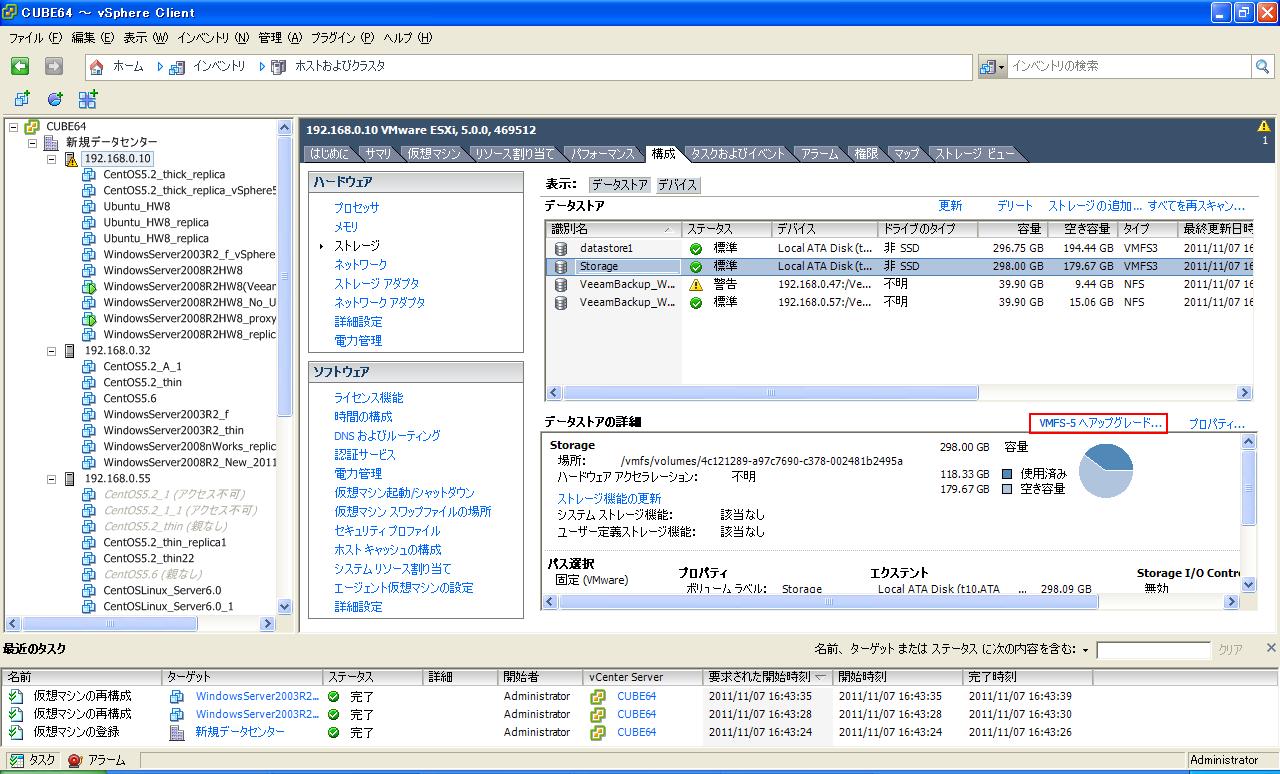Click the yellow alert warning icon top right
This screenshot has width=1280, height=774.
pos(1264,127)
